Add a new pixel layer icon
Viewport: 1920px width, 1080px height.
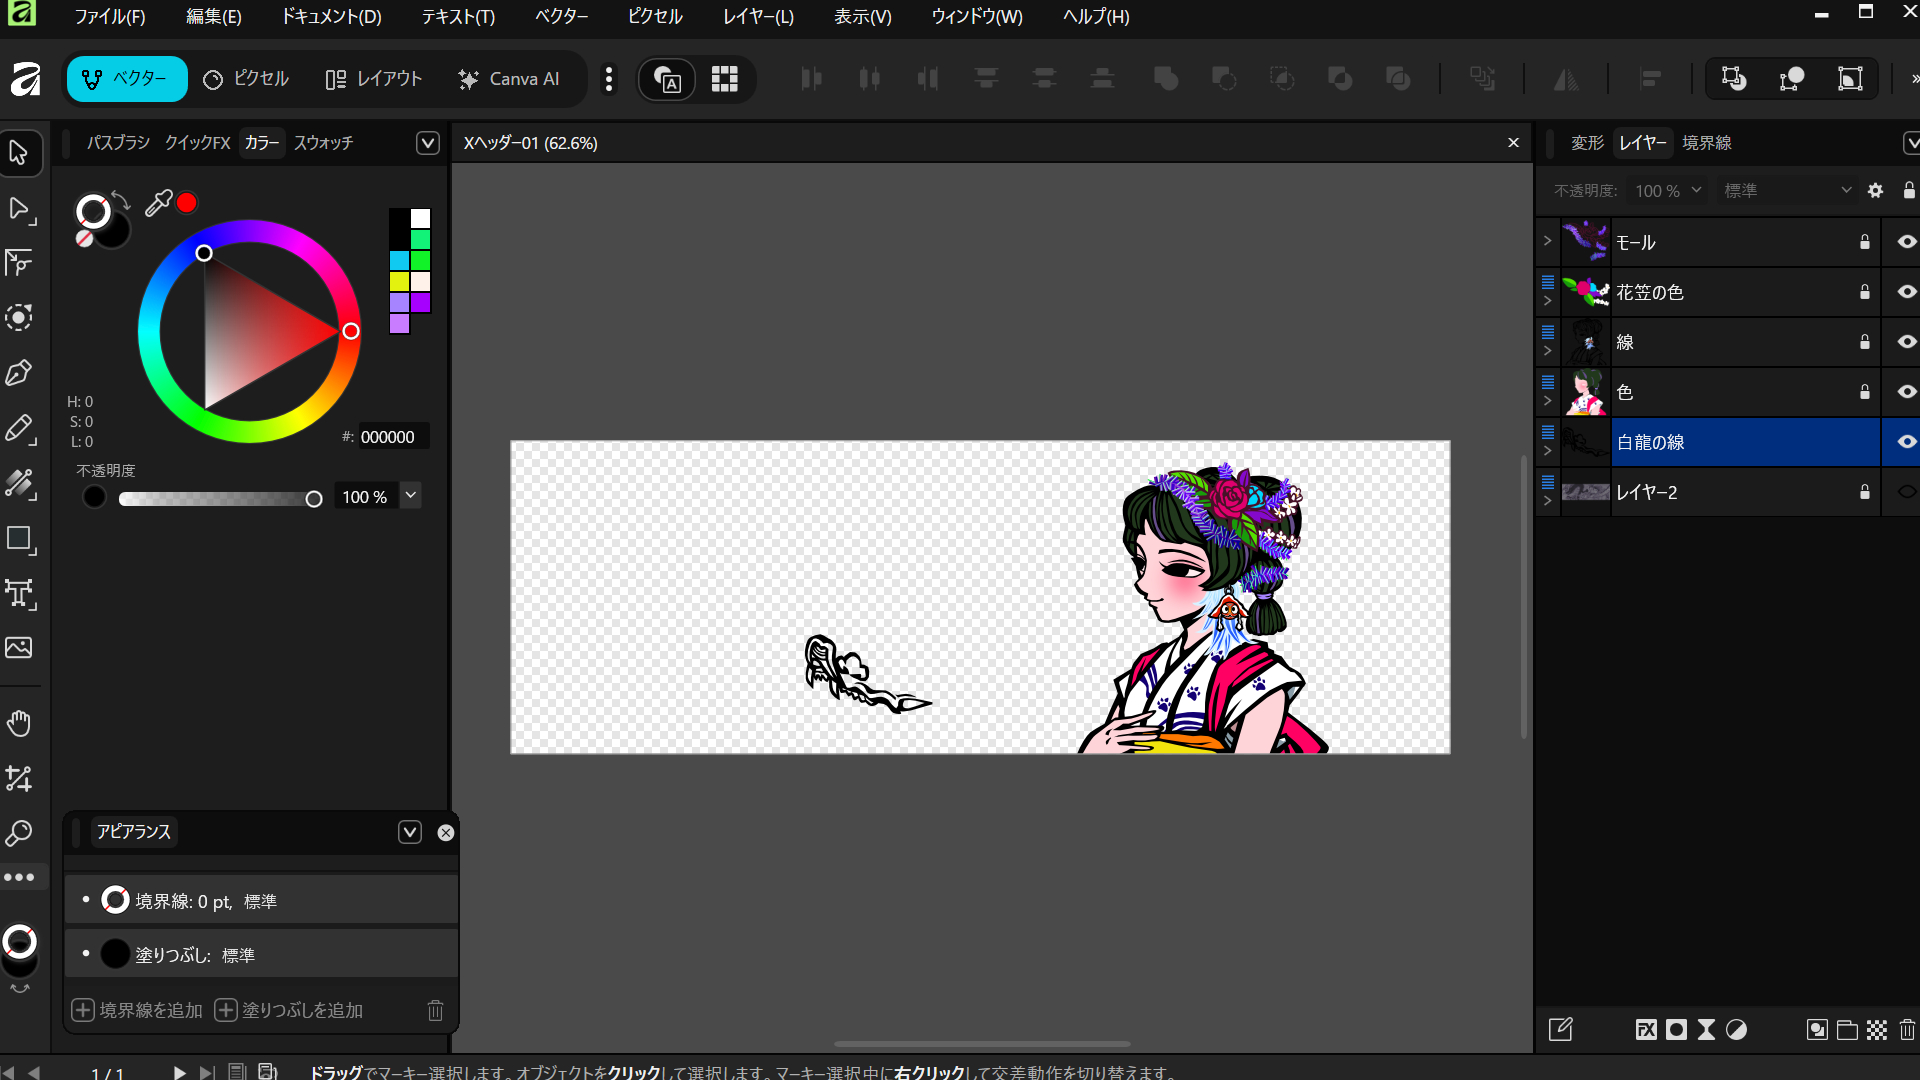[1877, 1030]
